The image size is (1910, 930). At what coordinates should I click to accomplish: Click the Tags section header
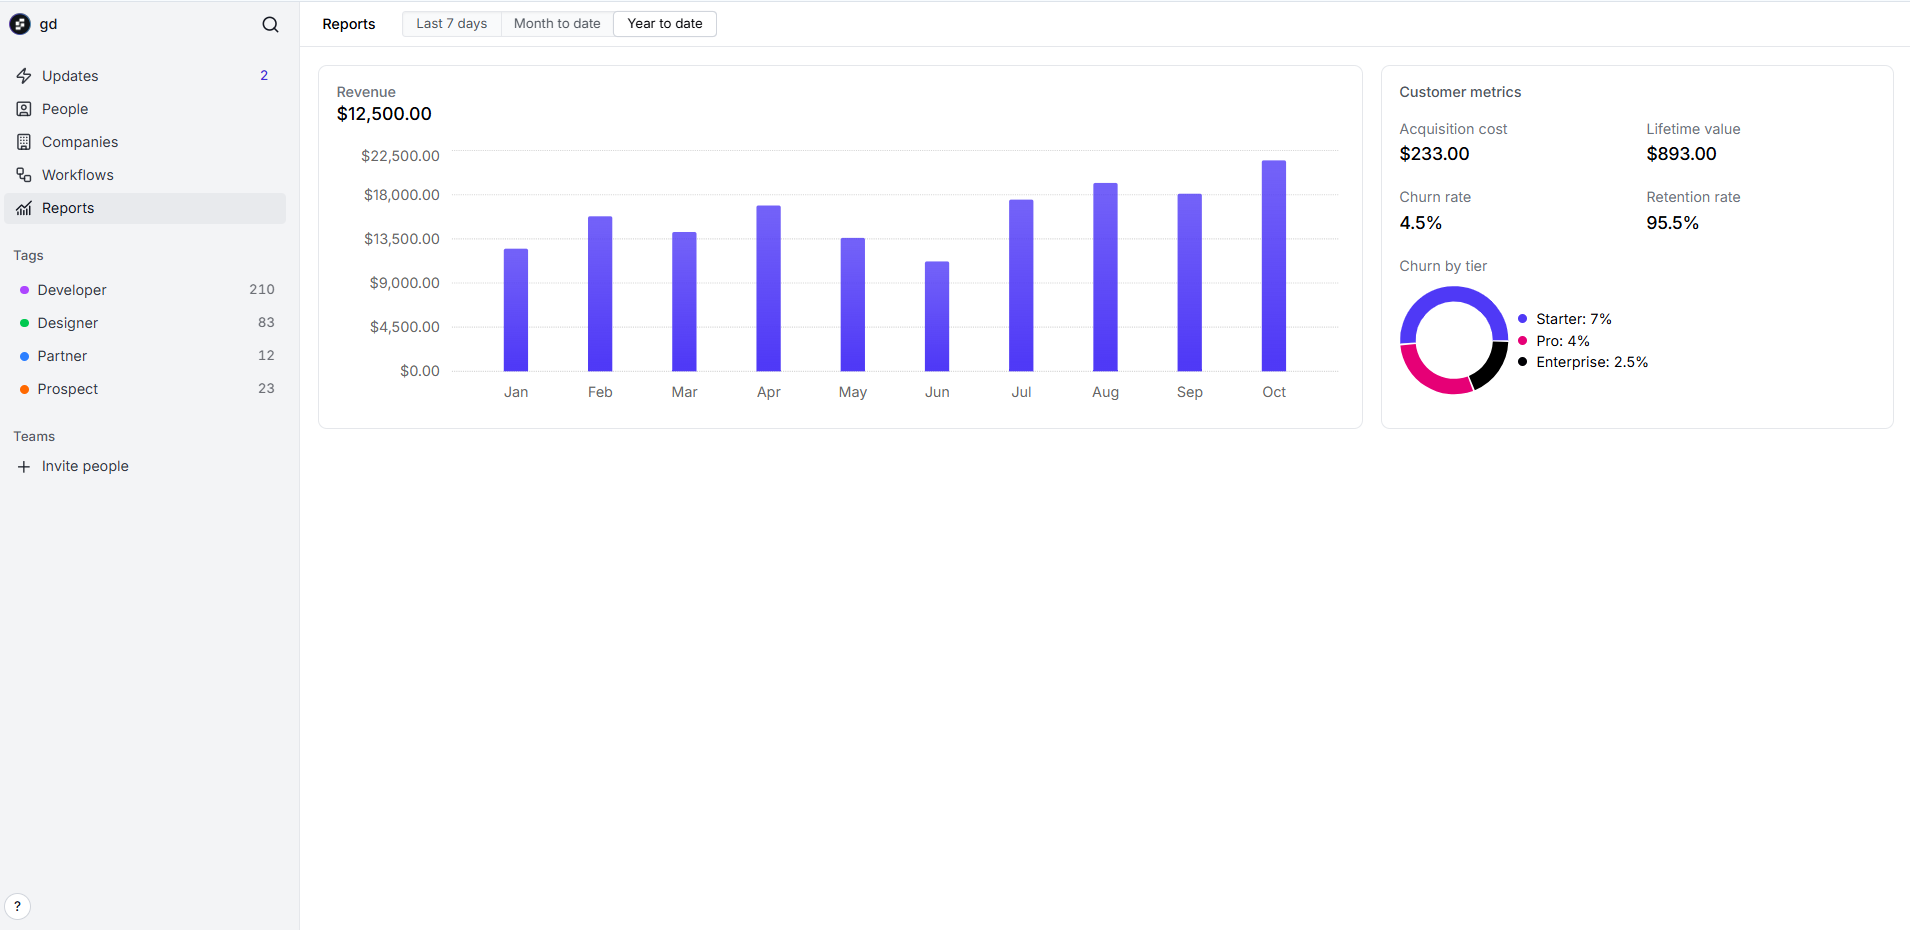point(28,256)
